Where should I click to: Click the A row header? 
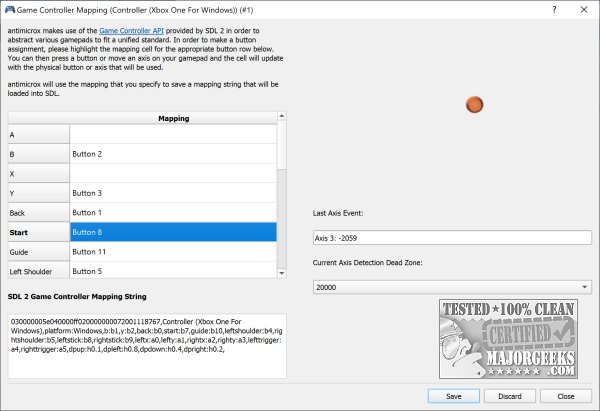pyautogui.click(x=39, y=134)
